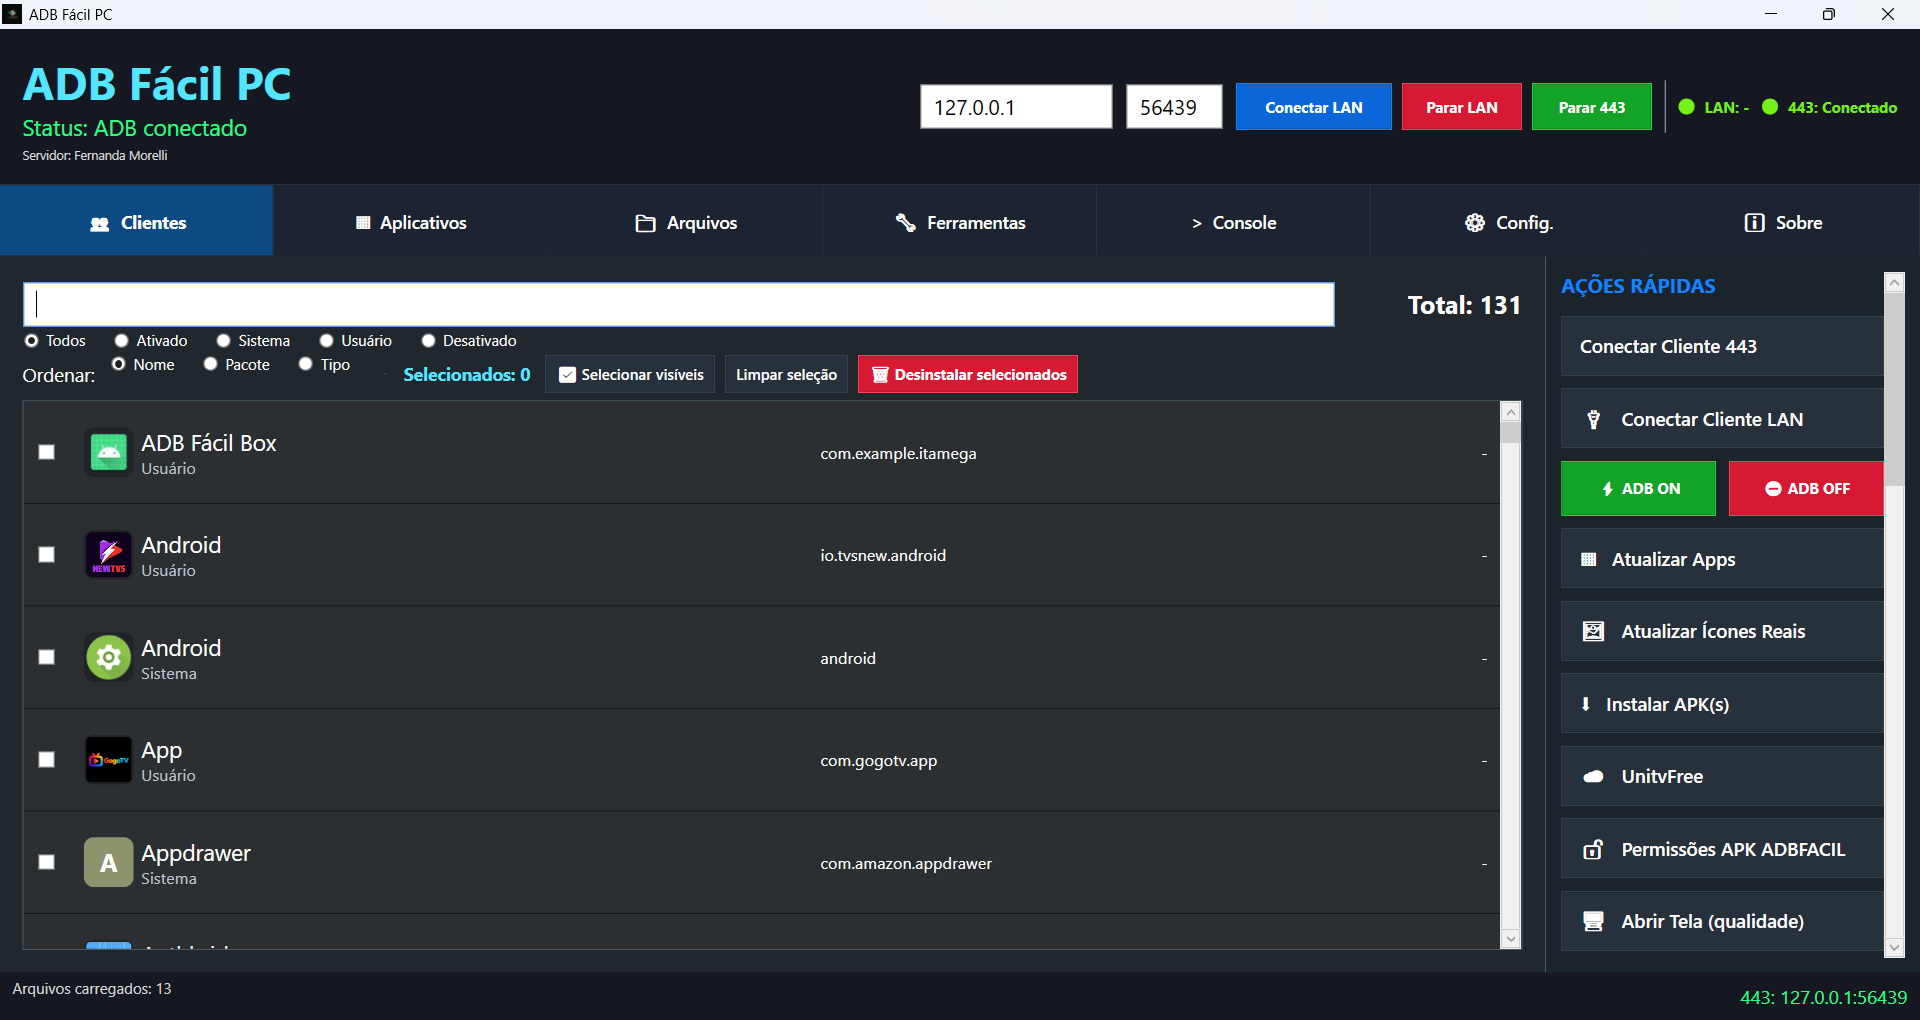Image resolution: width=1920 pixels, height=1020 pixels.
Task: Open the Arquivos tab
Action: click(685, 220)
